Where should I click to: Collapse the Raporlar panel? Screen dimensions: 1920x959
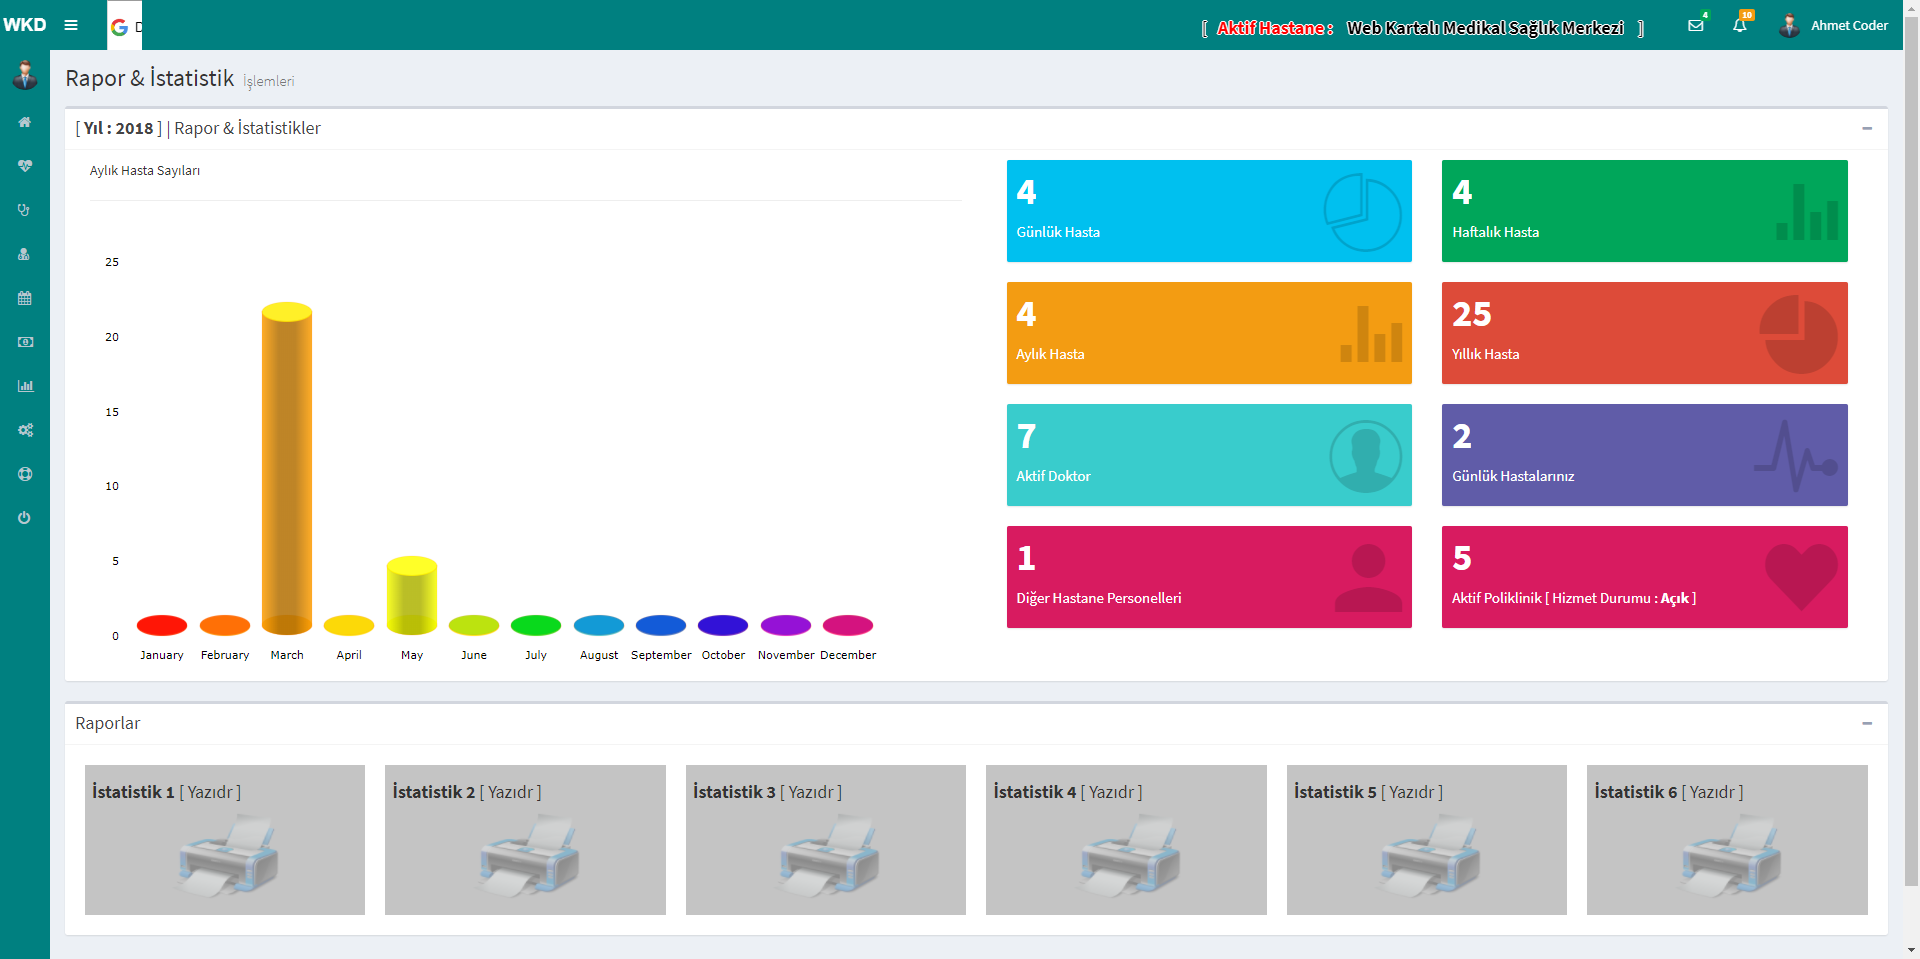pyautogui.click(x=1866, y=723)
